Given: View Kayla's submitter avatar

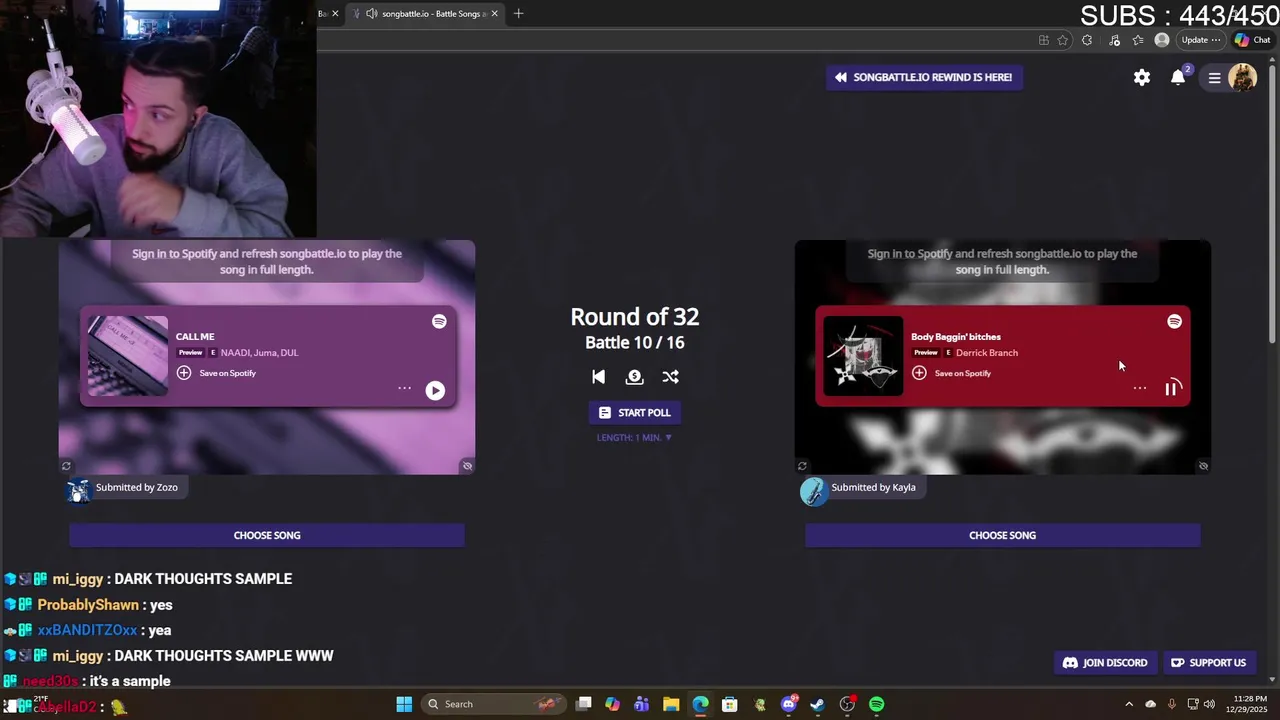Looking at the screenshot, I should (813, 491).
